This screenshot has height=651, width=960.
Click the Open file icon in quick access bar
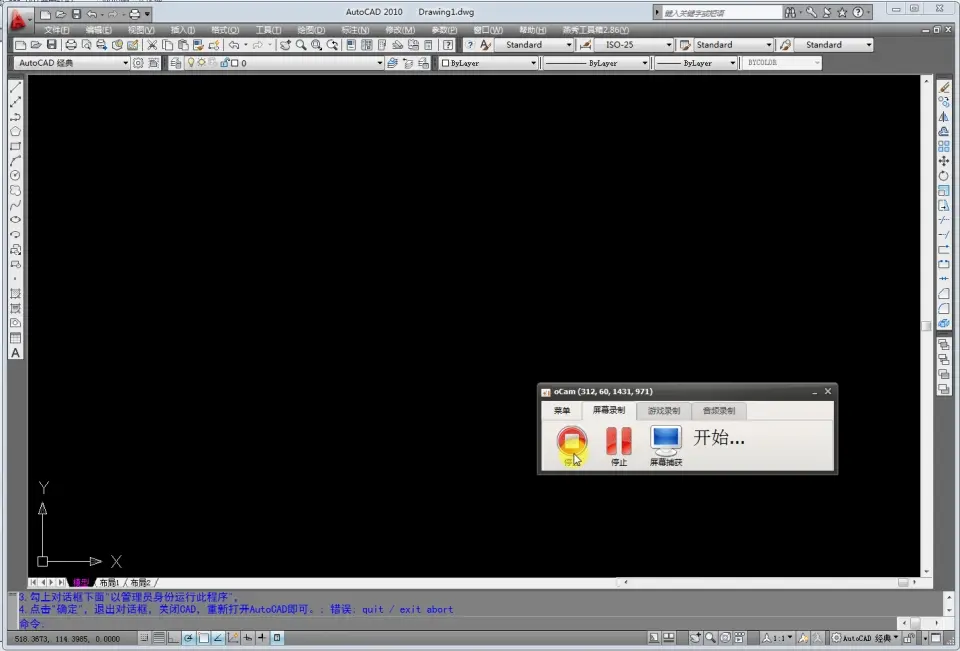[x=61, y=13]
